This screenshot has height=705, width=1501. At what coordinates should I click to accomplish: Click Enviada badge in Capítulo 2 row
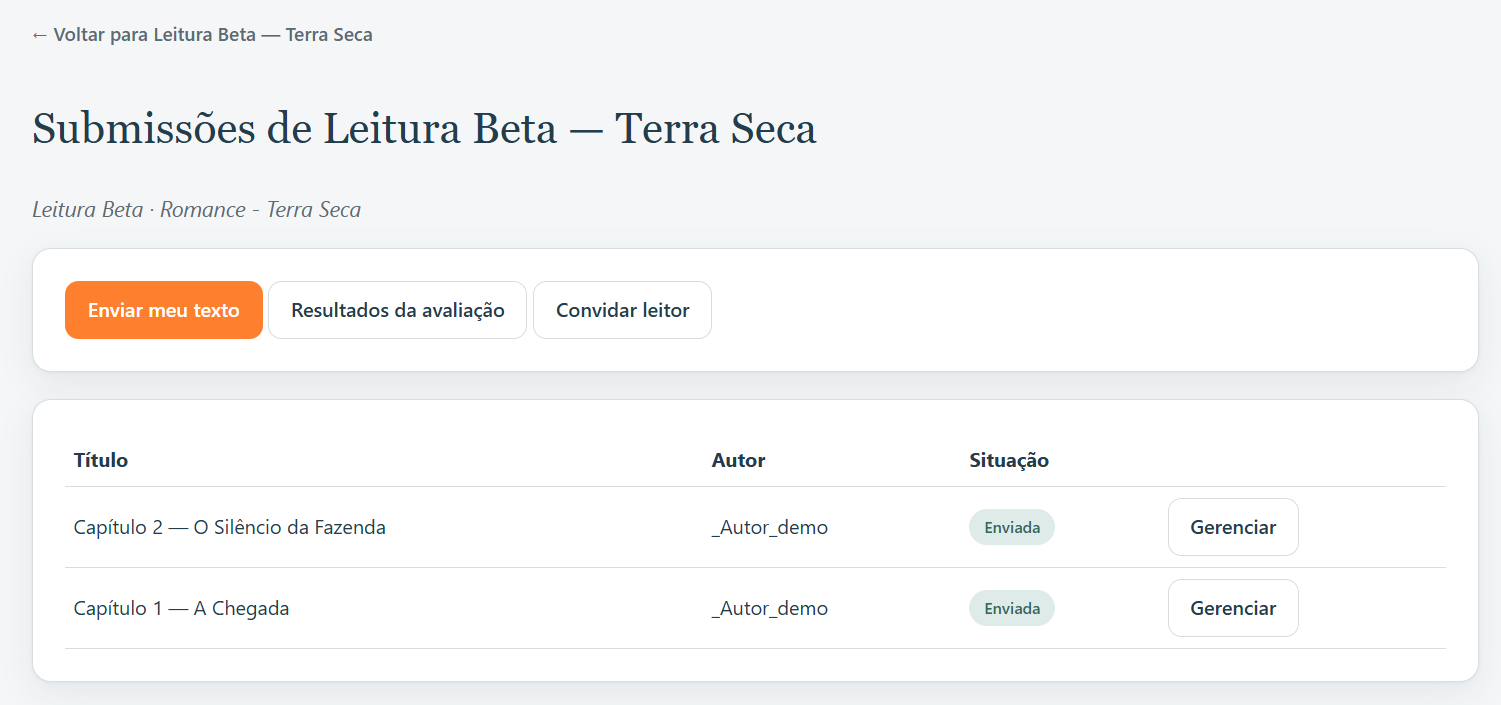[1012, 527]
